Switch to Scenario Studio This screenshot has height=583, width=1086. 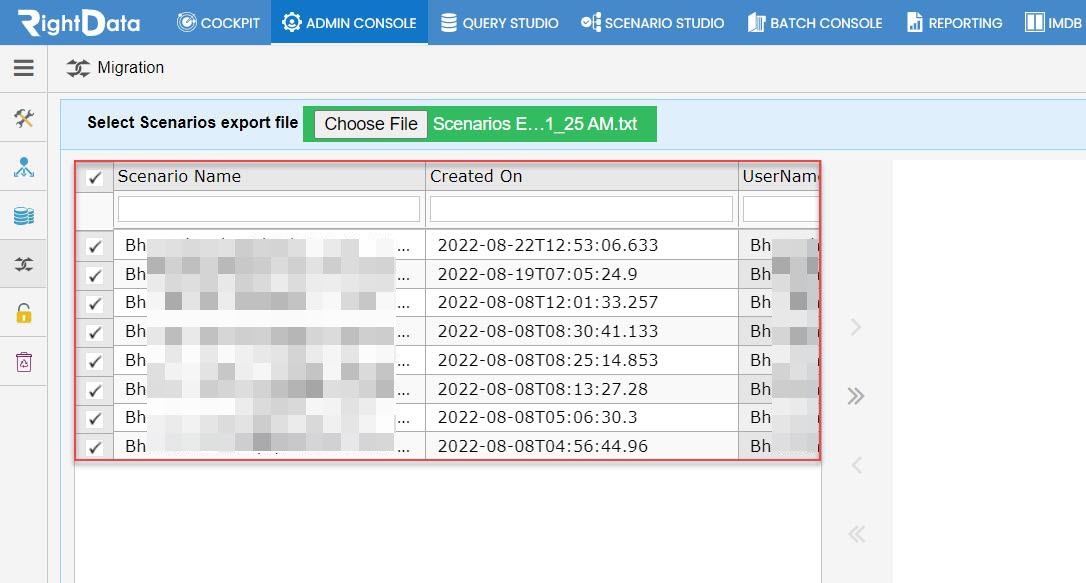(652, 23)
